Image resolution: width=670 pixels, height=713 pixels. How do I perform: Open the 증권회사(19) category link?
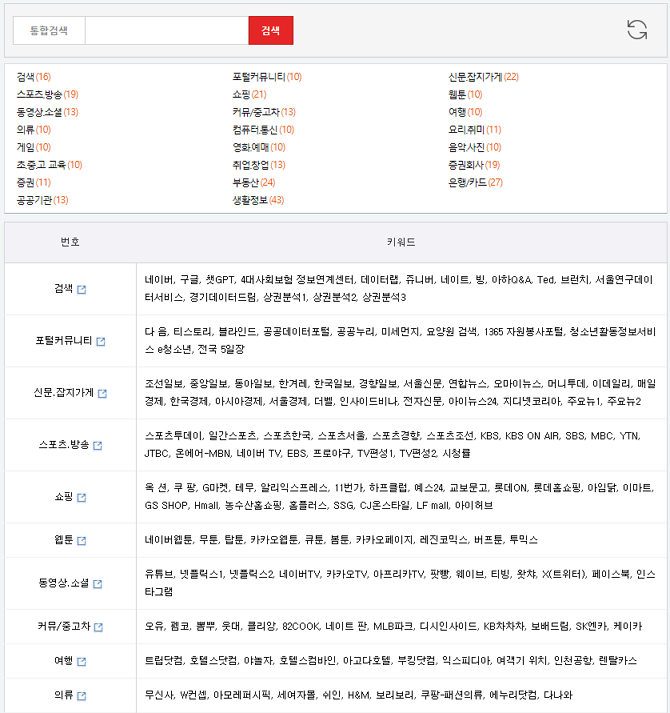coord(474,165)
